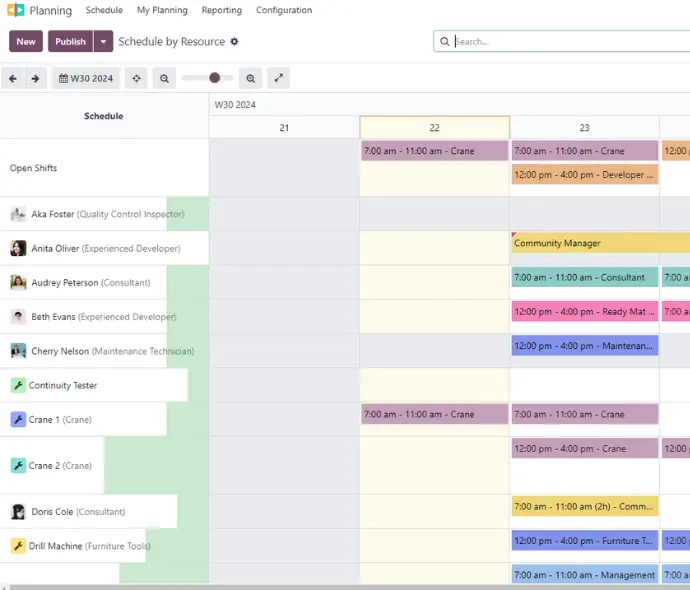The image size is (690, 590).
Task: Expand the Publish dropdown arrow
Action: (103, 41)
